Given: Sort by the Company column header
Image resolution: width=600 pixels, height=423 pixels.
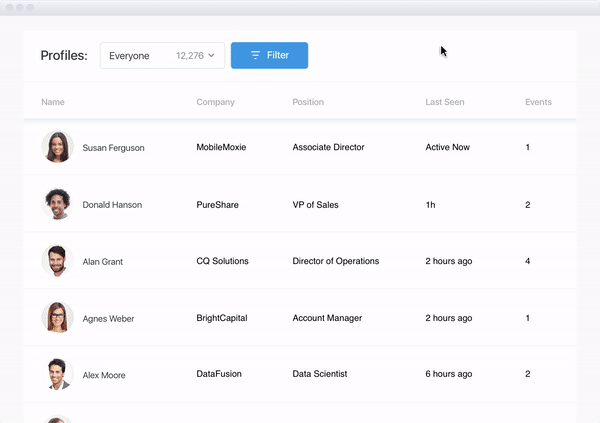Looking at the screenshot, I should [215, 102].
